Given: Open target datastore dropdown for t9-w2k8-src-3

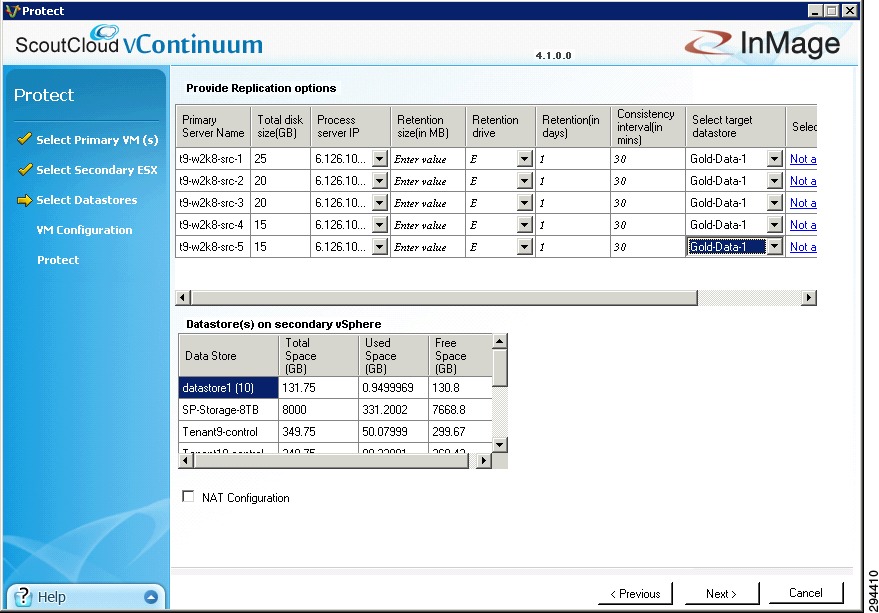Looking at the screenshot, I should (x=775, y=203).
